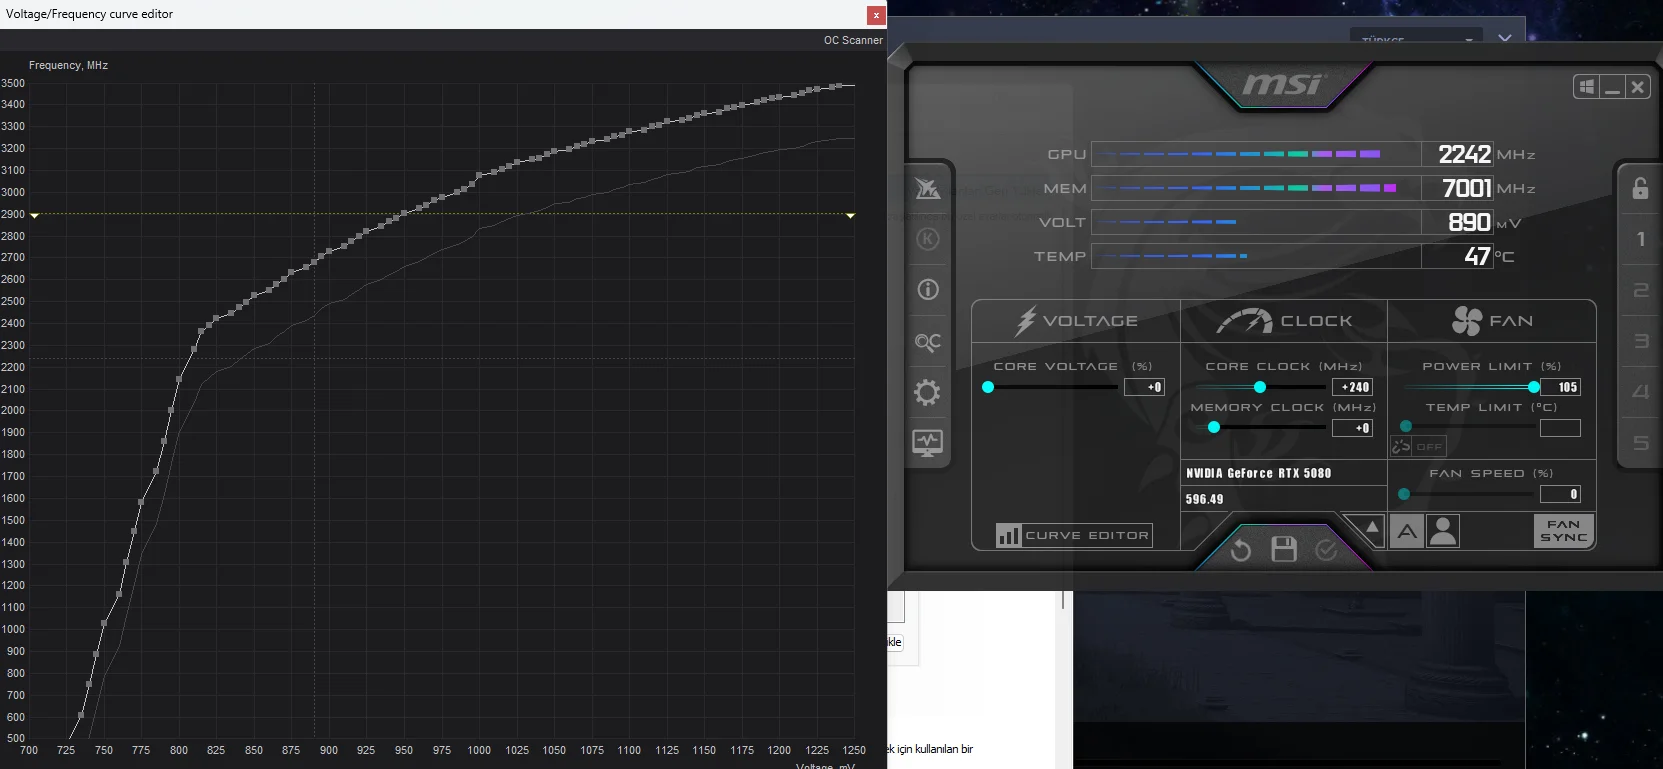Open MSI Dragon Center shortcut icon in Afterburner sidebar
Image resolution: width=1663 pixels, height=769 pixels.
click(x=928, y=188)
